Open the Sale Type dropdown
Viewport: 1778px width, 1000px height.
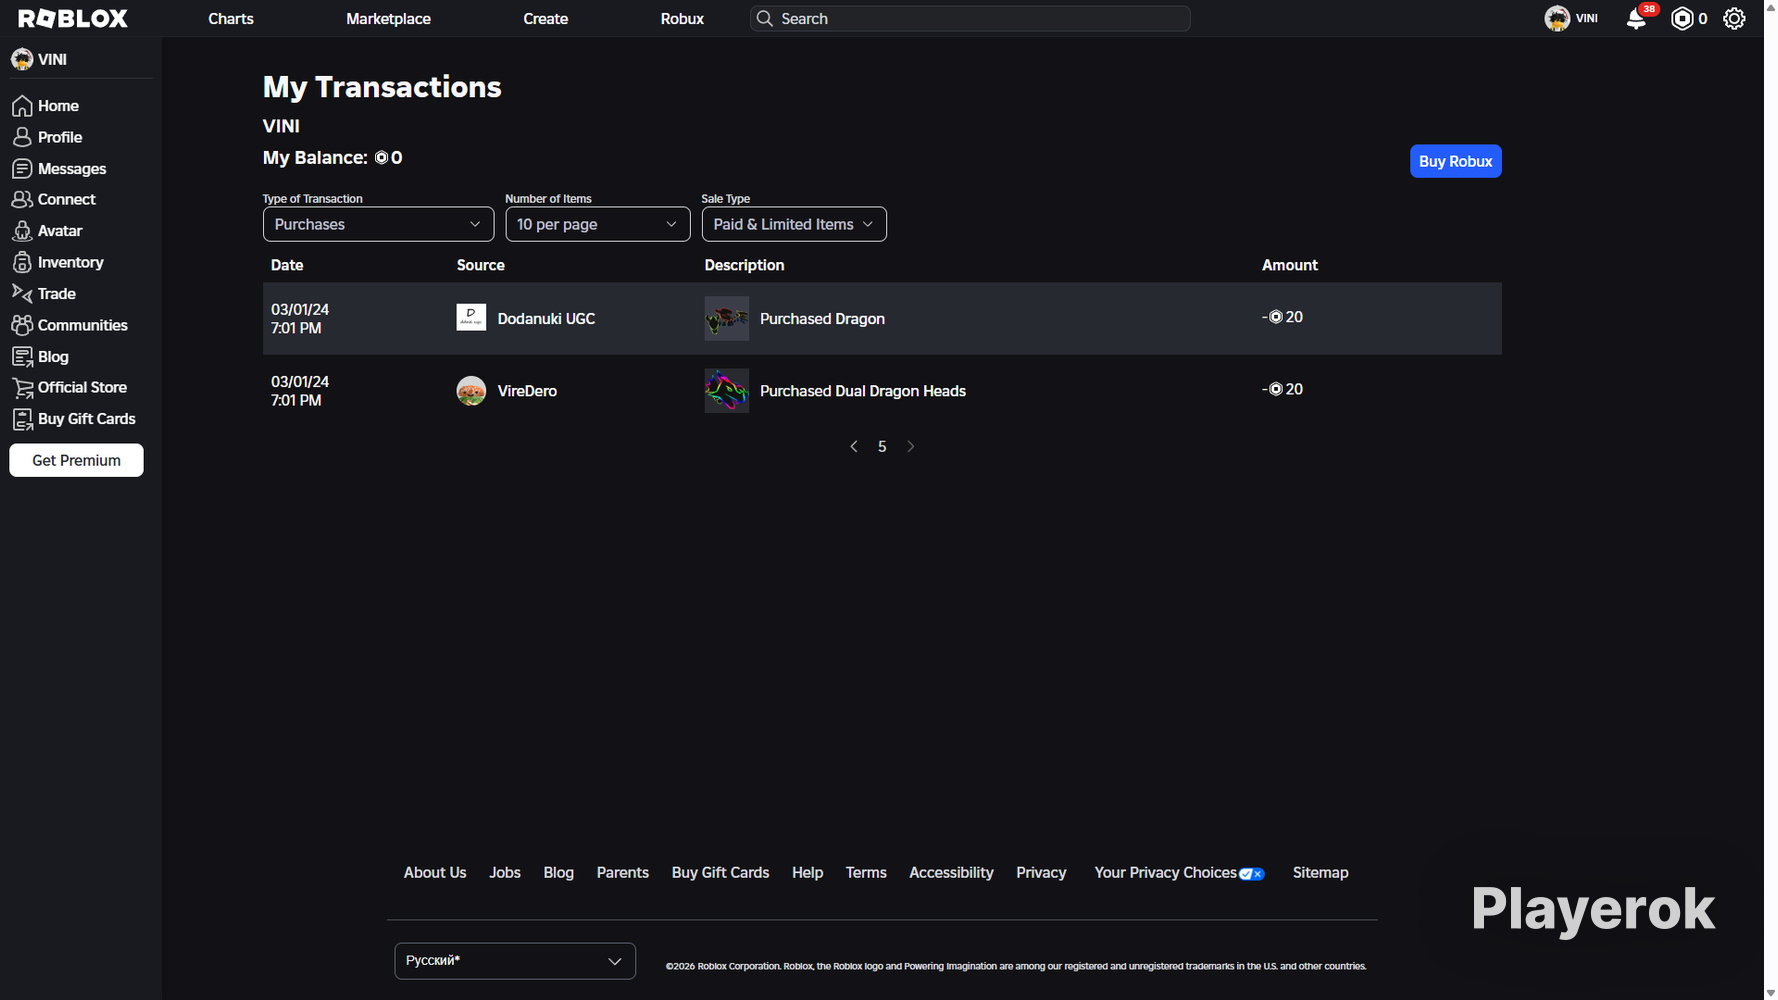tap(794, 224)
